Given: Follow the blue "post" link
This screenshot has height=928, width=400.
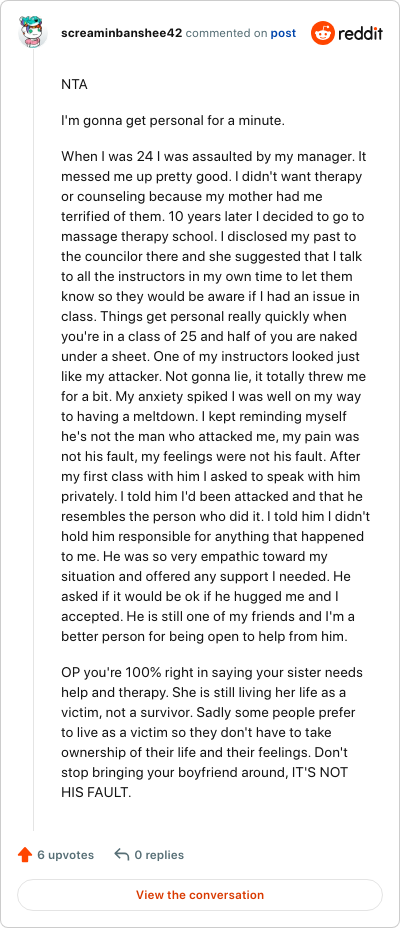Looking at the screenshot, I should [x=283, y=33].
